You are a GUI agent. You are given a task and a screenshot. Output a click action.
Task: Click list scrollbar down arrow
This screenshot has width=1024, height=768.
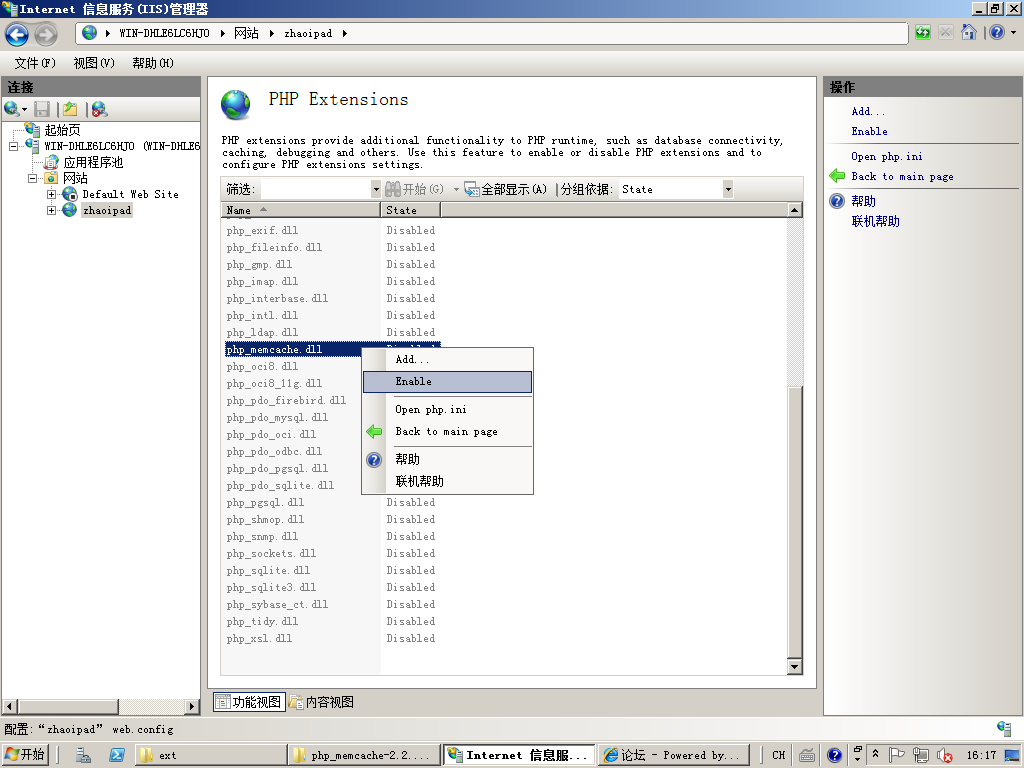[794, 667]
